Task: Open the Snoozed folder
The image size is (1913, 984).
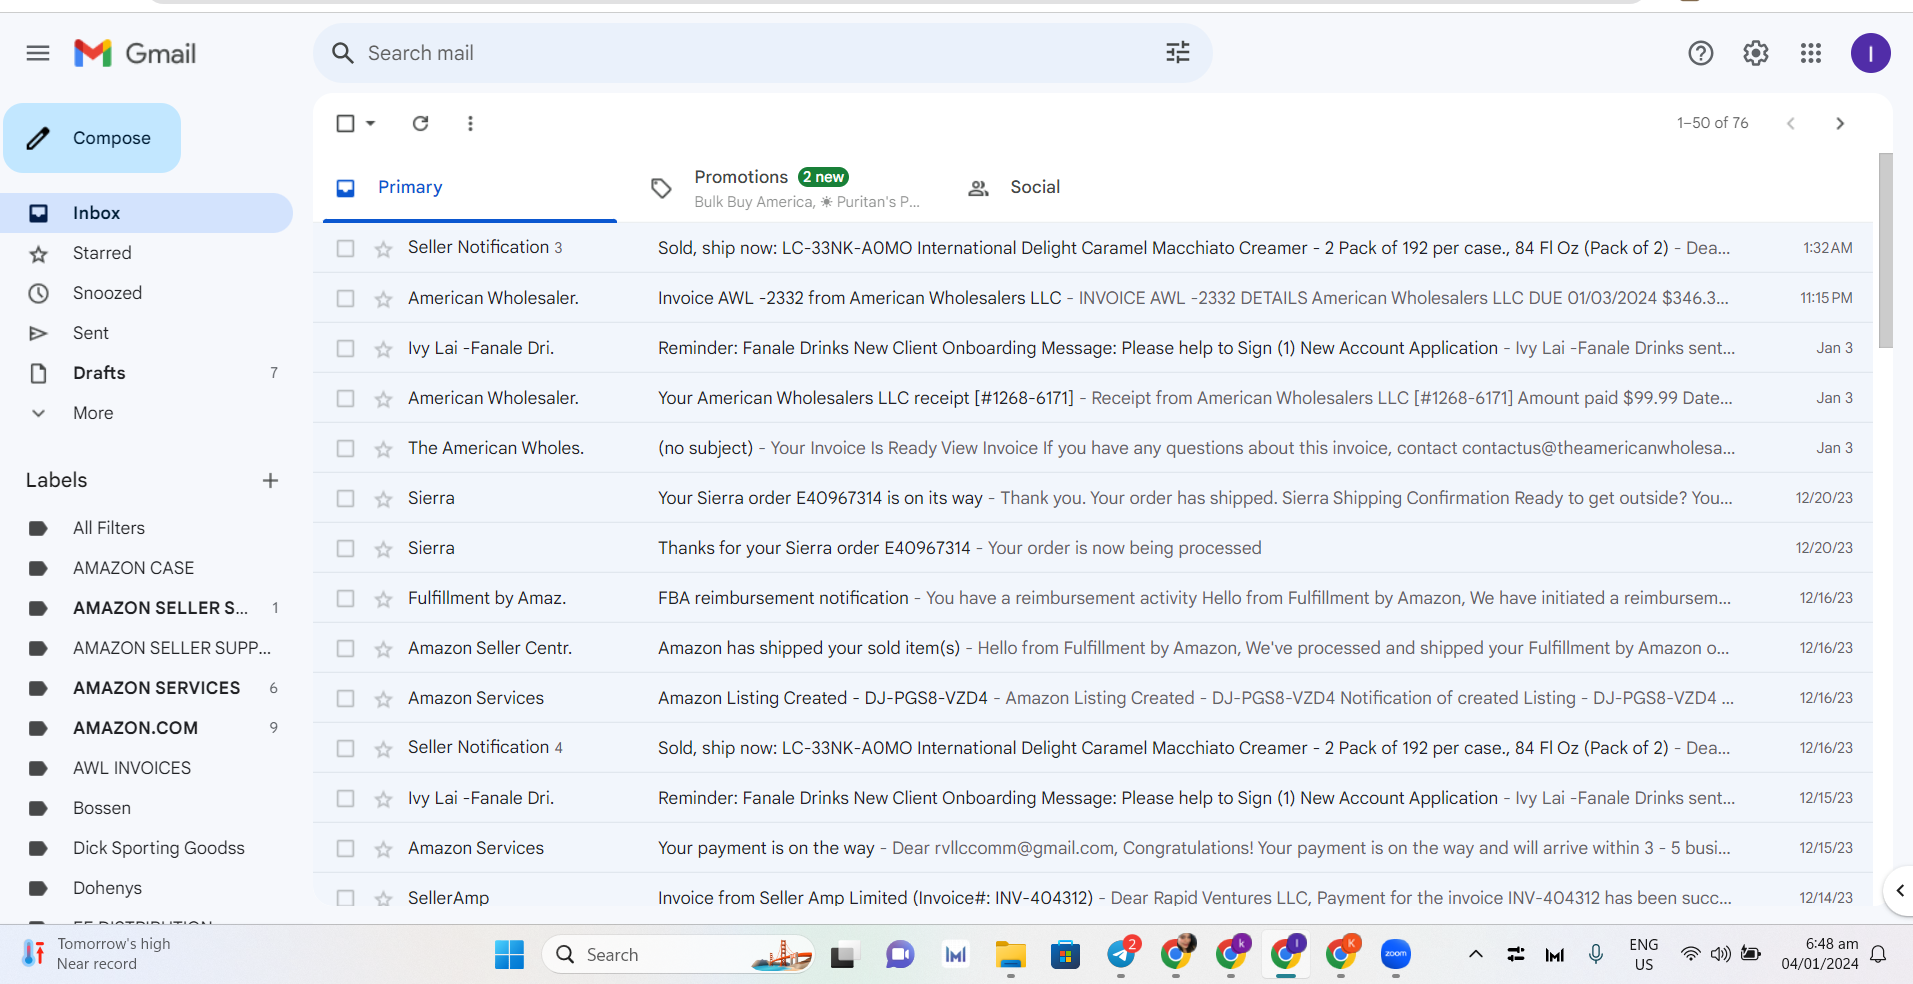Action: tap(146, 293)
